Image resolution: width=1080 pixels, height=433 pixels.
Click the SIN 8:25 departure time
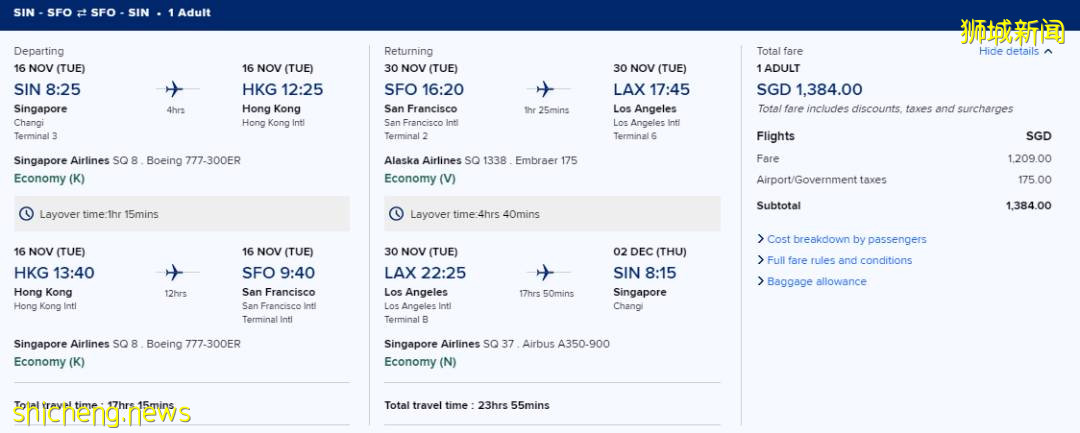tap(47, 89)
